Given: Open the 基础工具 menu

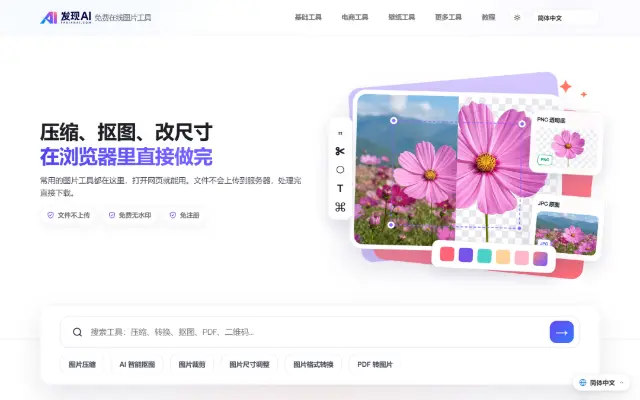Looking at the screenshot, I should point(308,18).
